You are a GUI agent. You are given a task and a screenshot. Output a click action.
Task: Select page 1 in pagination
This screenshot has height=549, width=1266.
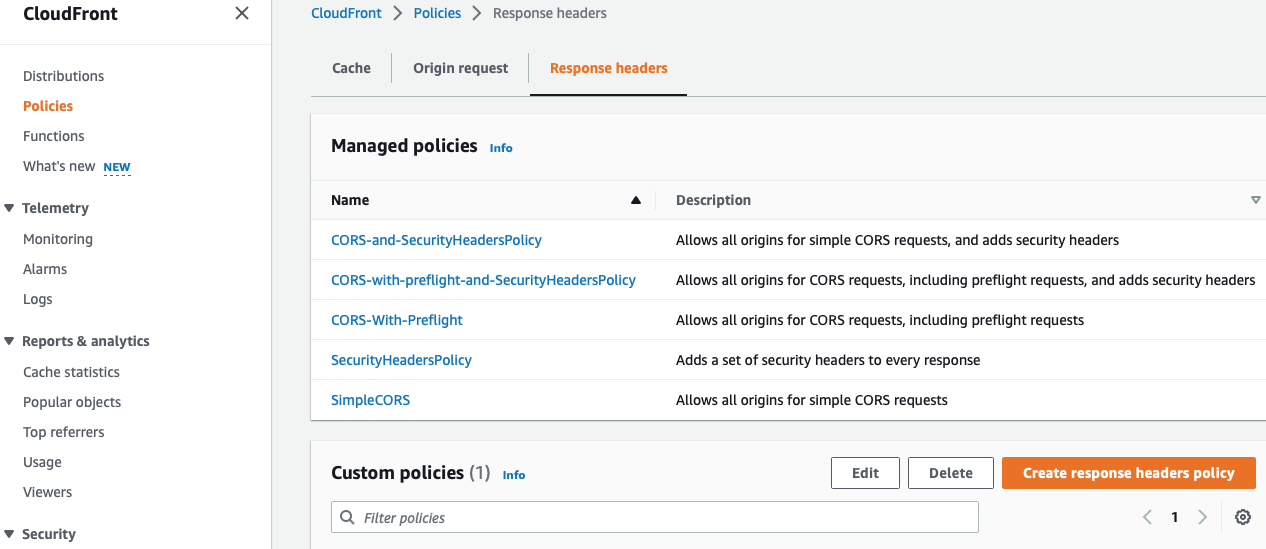(1175, 517)
